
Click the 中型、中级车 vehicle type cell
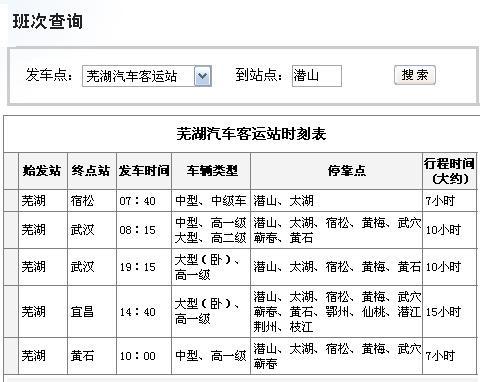click(x=211, y=201)
